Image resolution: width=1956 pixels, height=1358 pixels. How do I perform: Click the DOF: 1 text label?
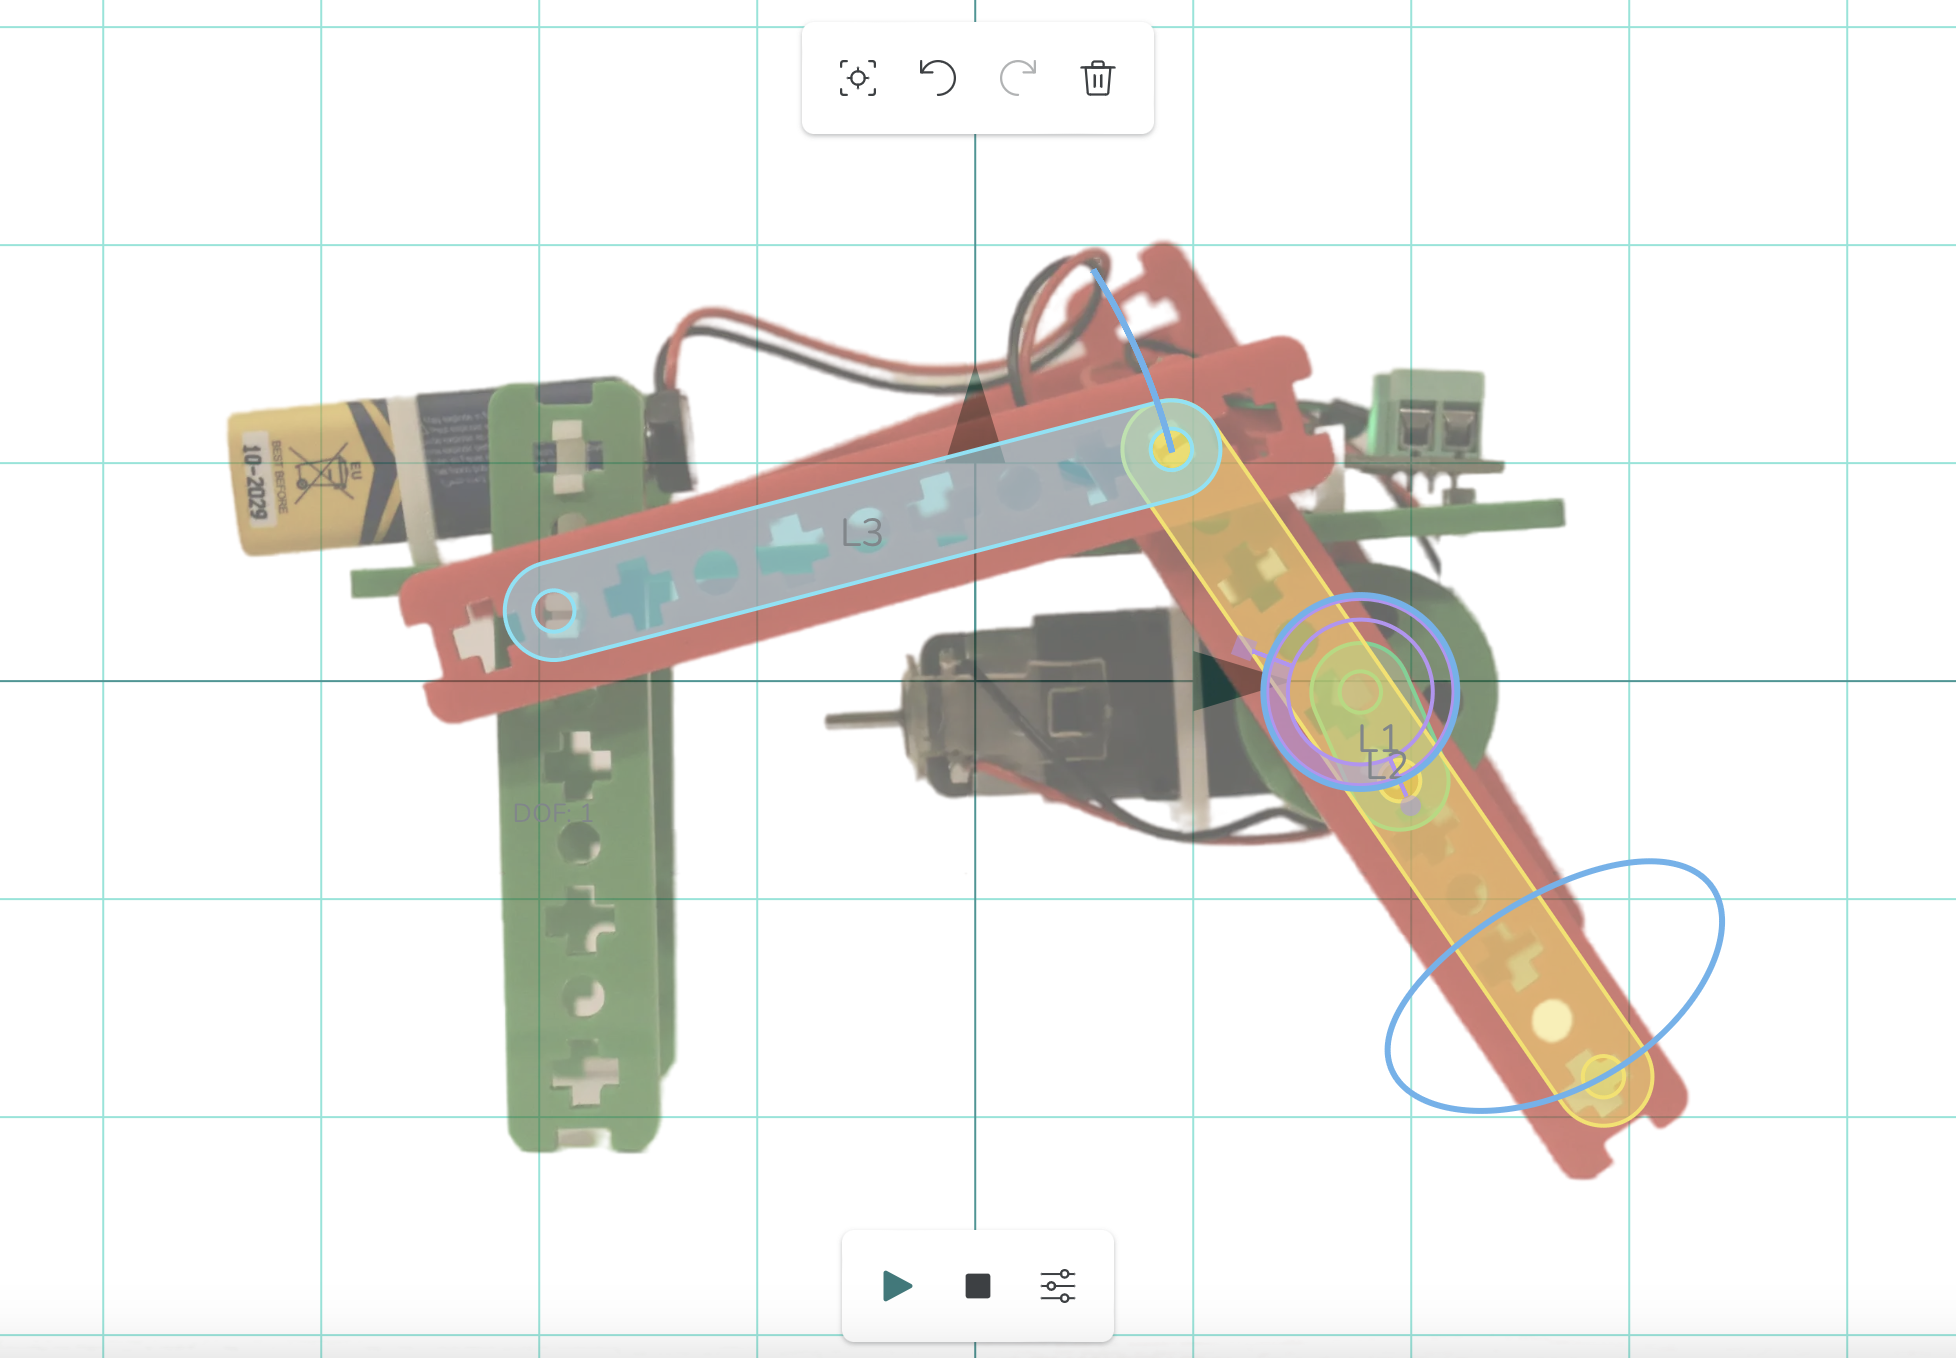[x=553, y=813]
